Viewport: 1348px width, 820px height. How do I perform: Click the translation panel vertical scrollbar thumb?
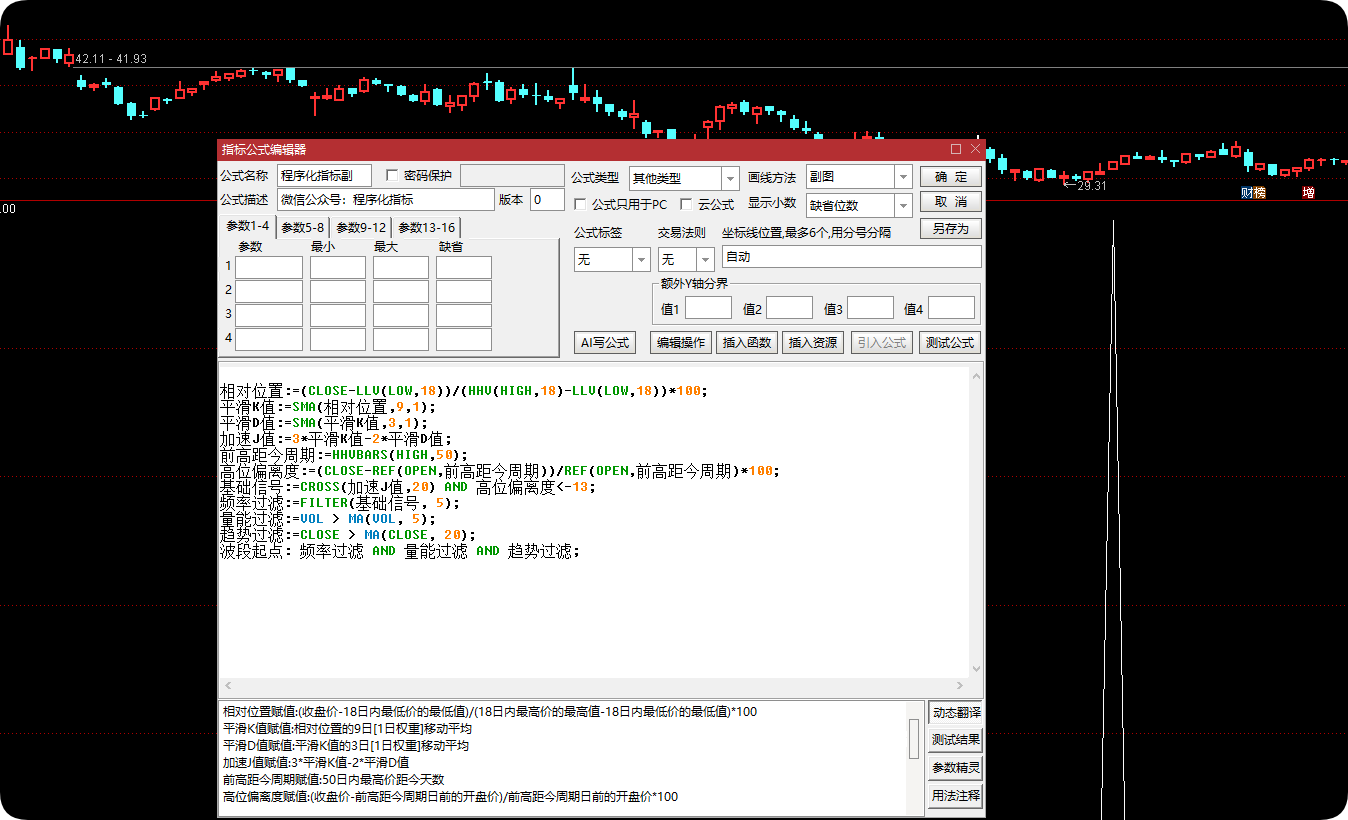(x=913, y=739)
